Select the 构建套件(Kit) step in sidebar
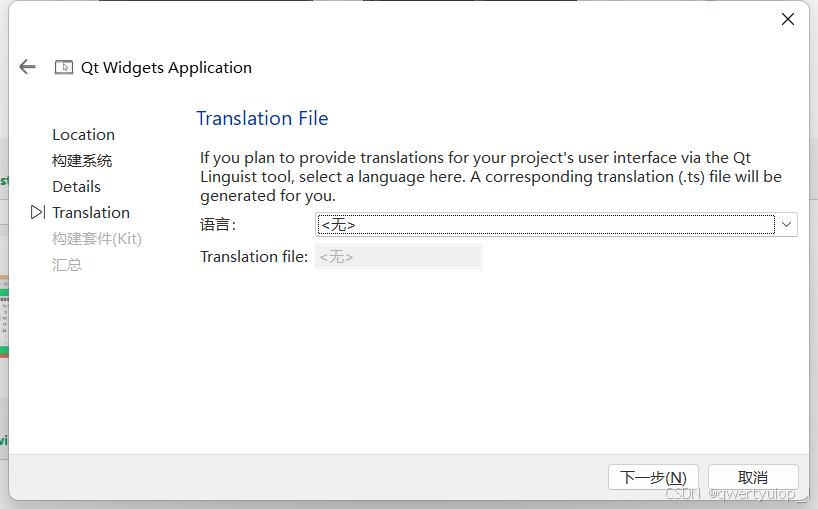Screen dimensions: 818x509 click(97, 239)
